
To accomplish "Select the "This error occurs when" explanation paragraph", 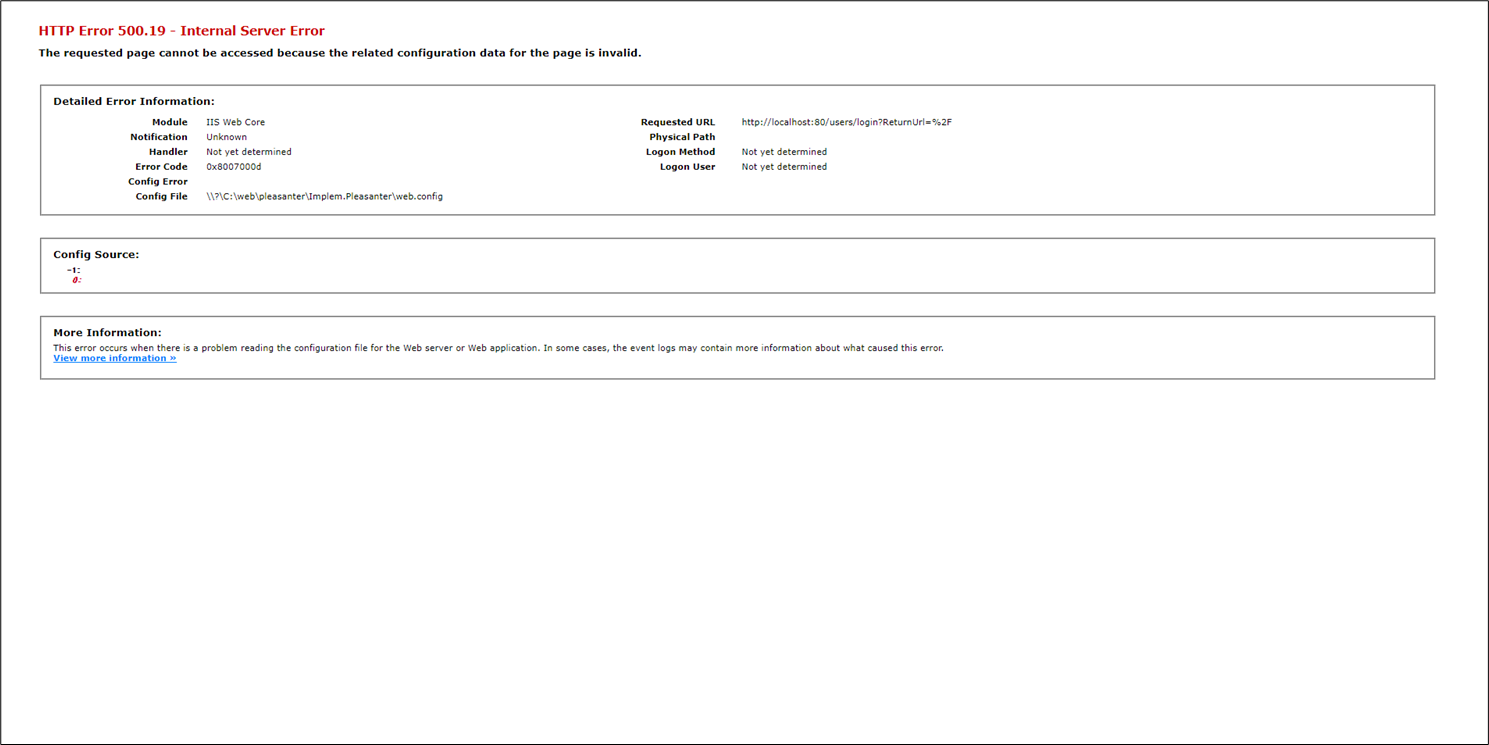I will coord(498,348).
